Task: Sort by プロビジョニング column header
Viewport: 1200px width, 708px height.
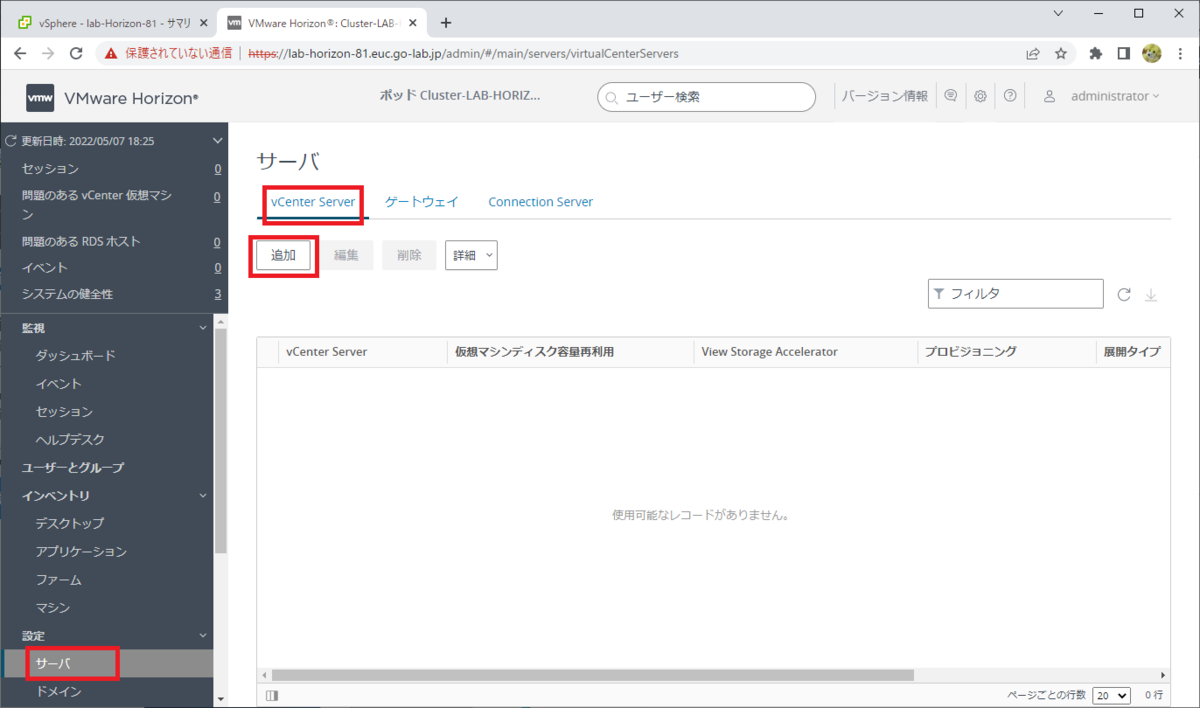Action: (971, 351)
